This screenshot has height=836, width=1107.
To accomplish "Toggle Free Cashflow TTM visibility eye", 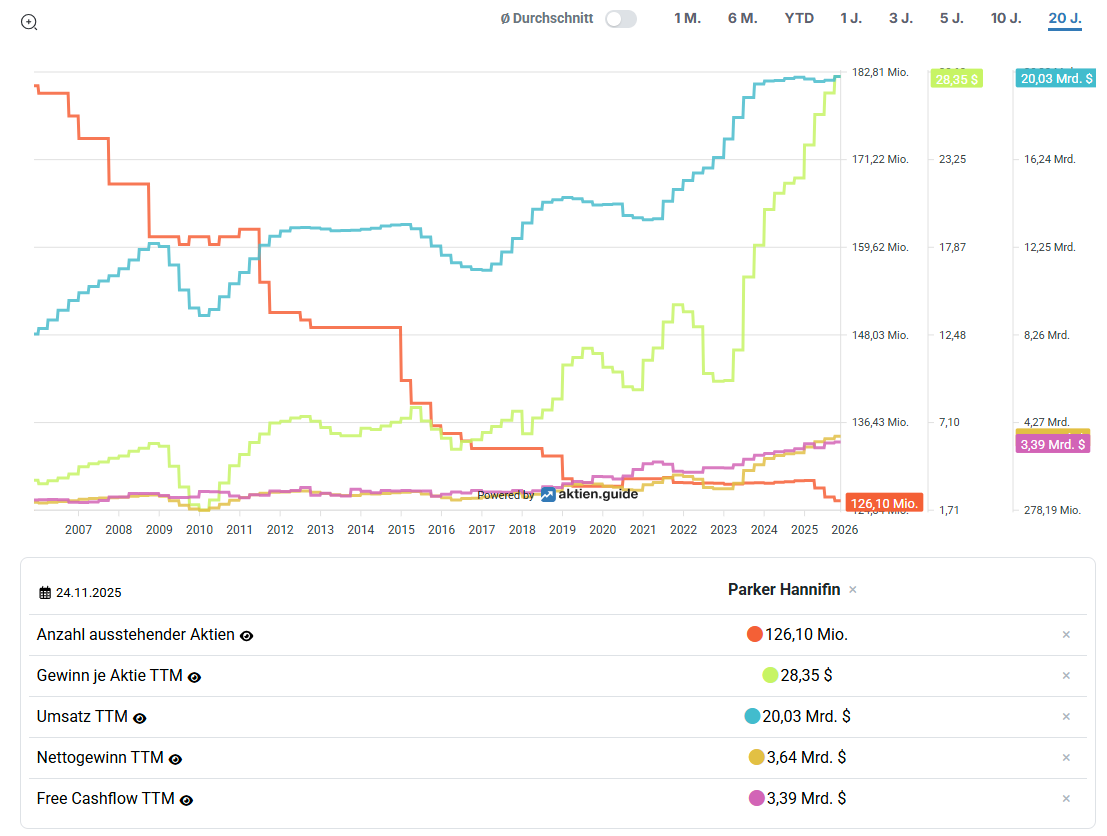I will [x=186, y=800].
